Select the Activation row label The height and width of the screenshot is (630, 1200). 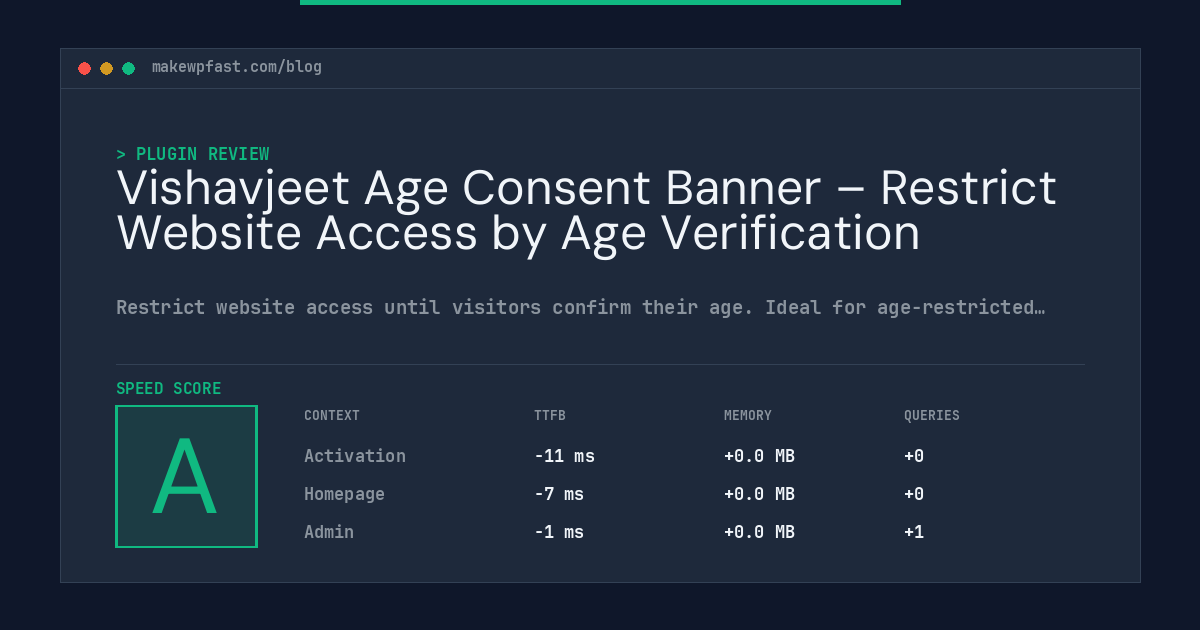tap(355, 456)
